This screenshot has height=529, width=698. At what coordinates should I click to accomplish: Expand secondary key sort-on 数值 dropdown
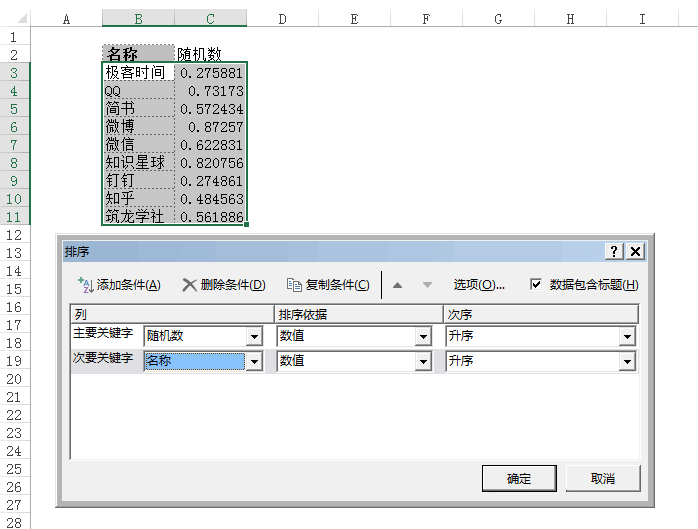(x=423, y=361)
